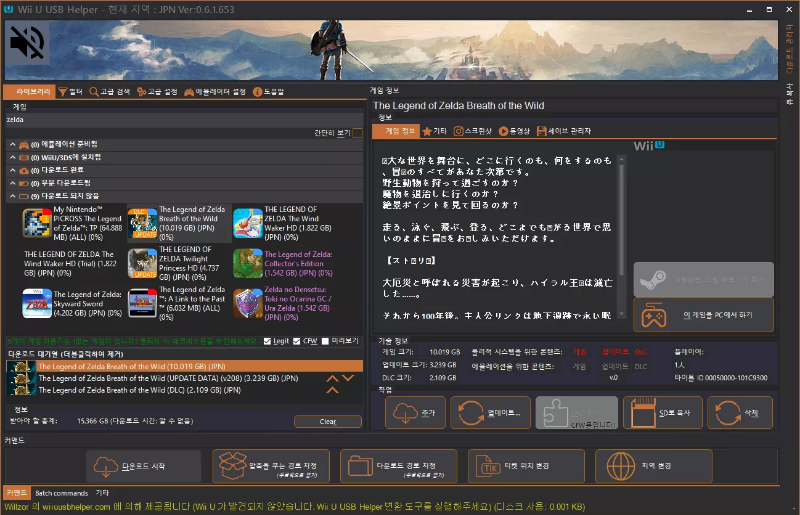
Task: Click description scrollbar down arrow
Action: click(621, 314)
